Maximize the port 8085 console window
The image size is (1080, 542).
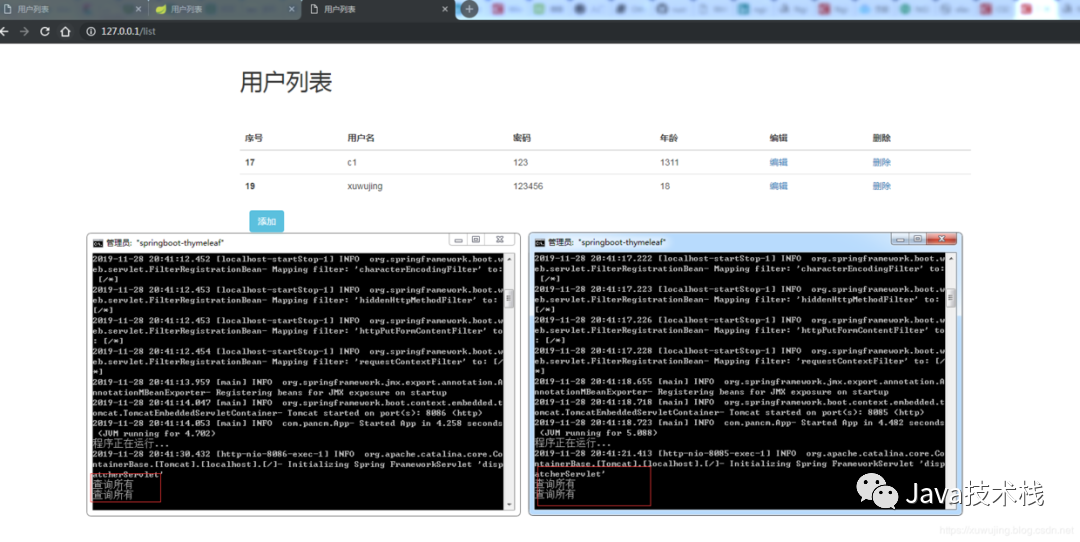click(x=917, y=239)
